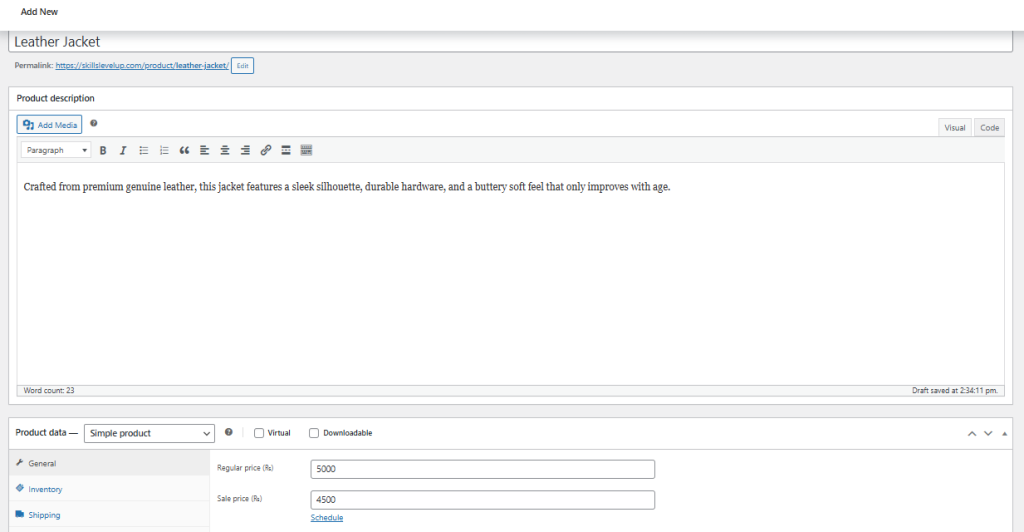1024x532 pixels.
Task: Insert a numbered list
Action: 164,150
